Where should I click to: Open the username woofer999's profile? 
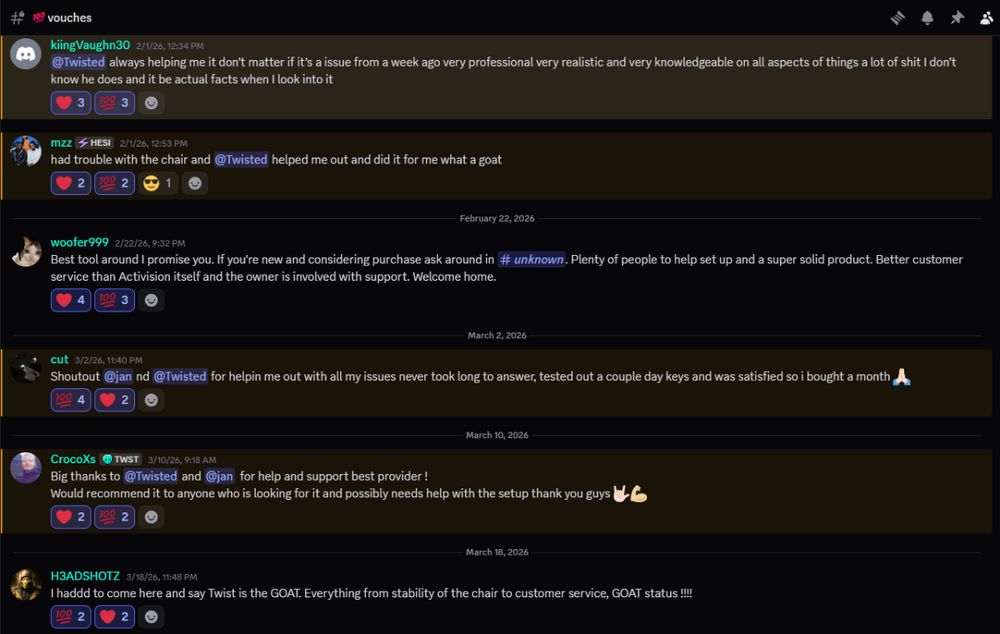click(x=80, y=242)
